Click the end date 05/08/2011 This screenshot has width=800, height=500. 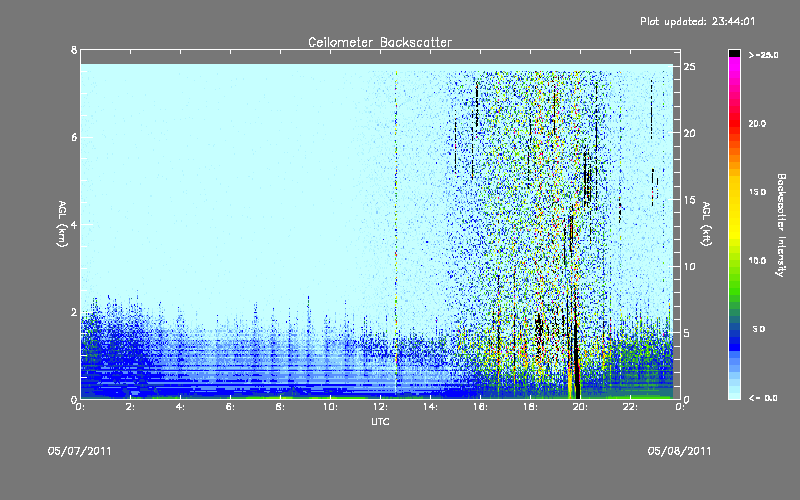[679, 451]
